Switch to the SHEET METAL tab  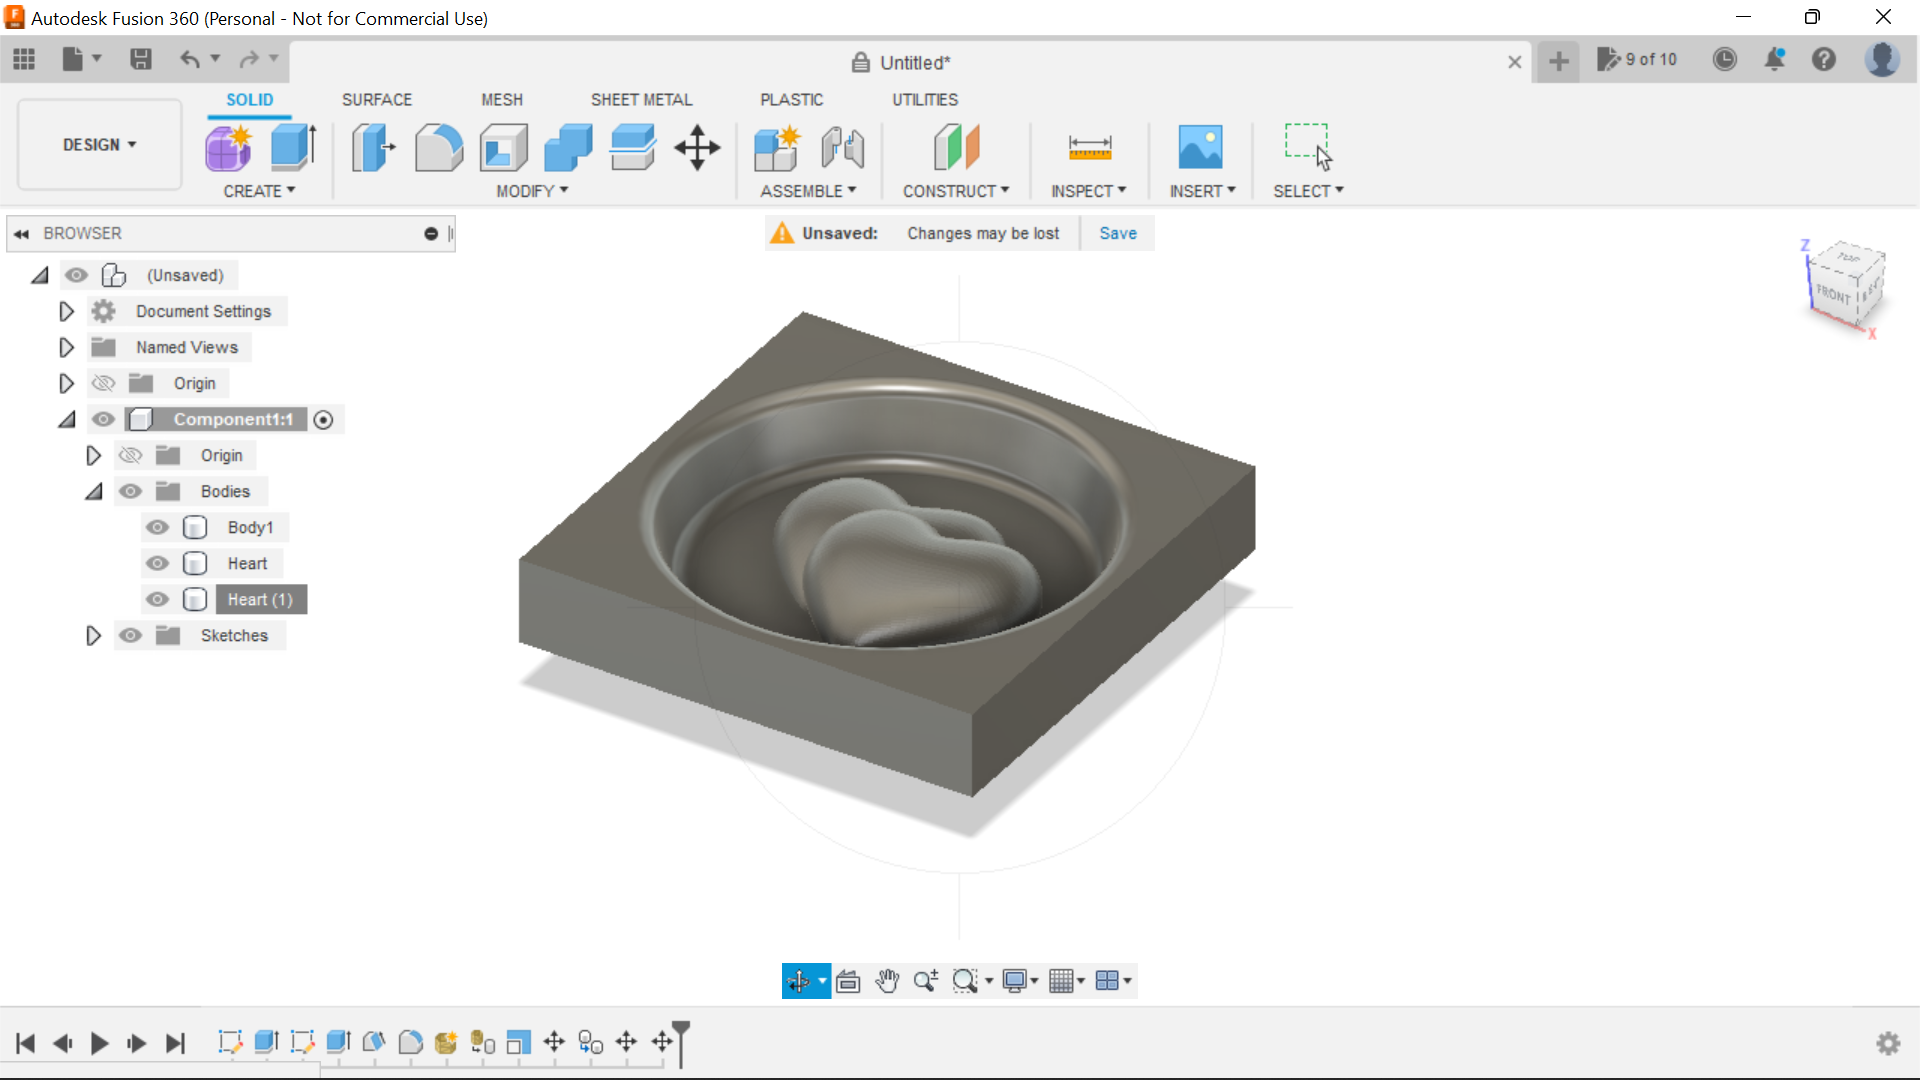pos(641,99)
